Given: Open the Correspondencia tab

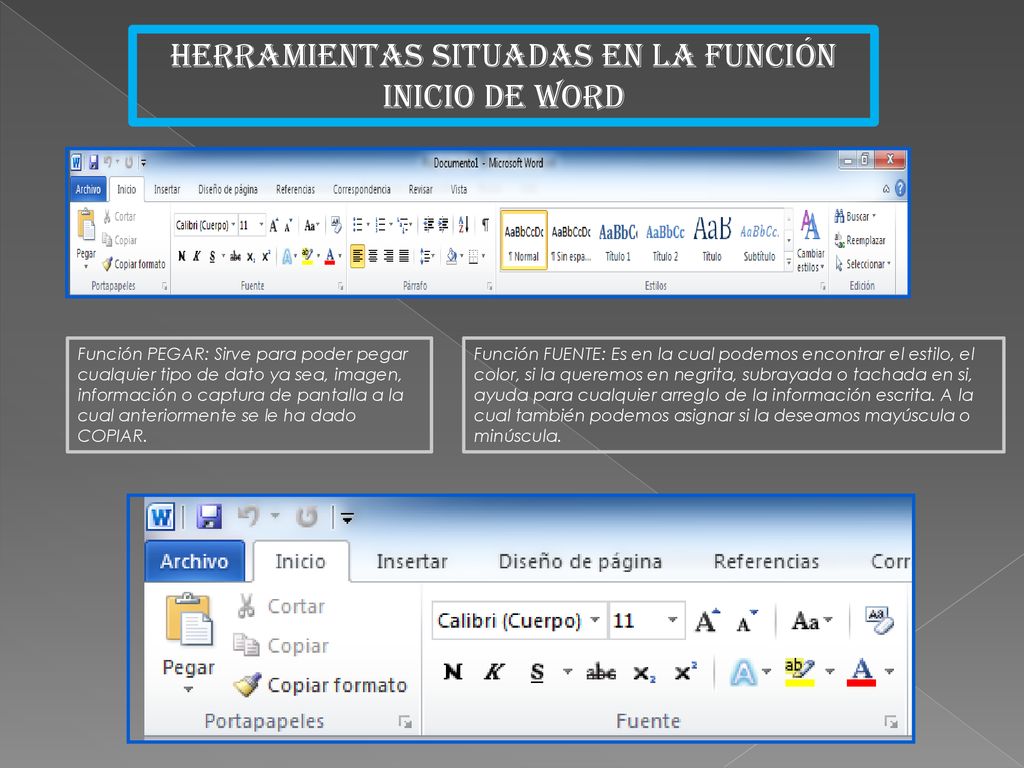Looking at the screenshot, I should pyautogui.click(x=362, y=189).
